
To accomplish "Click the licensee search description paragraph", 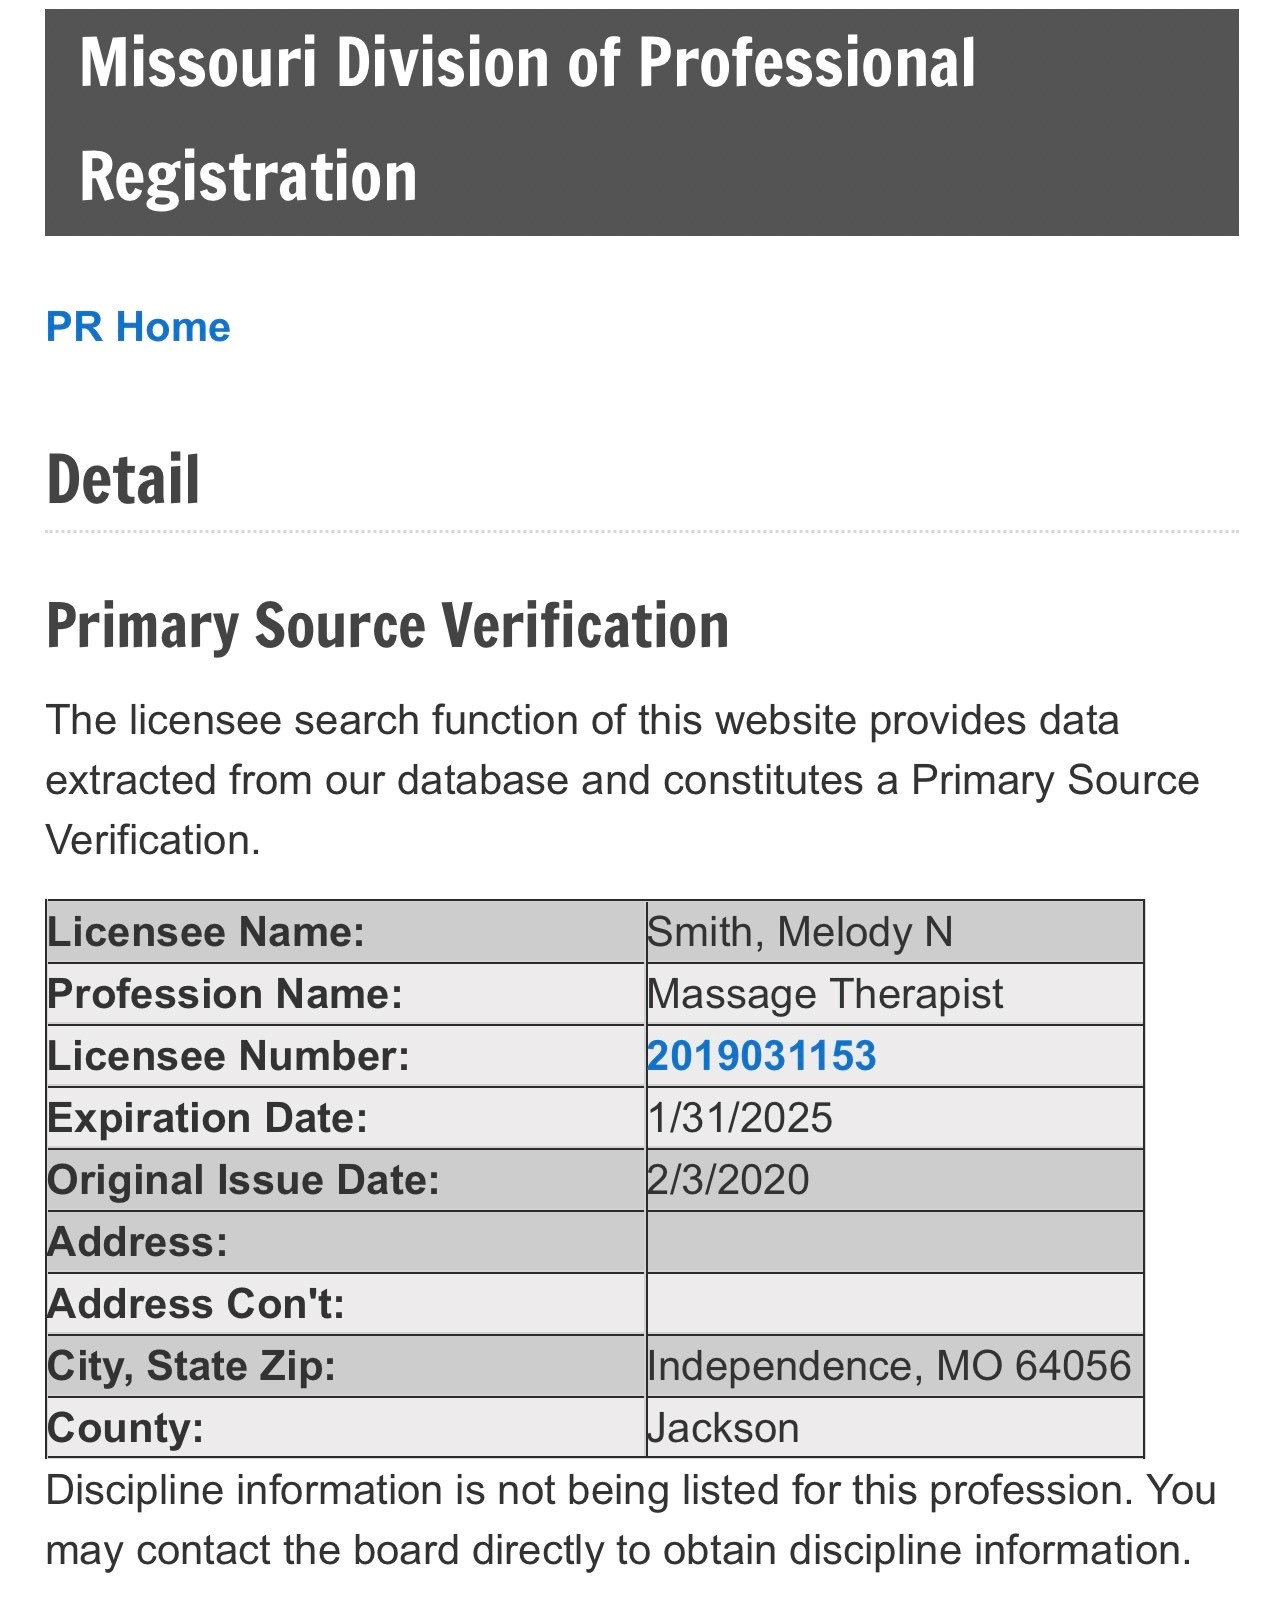I will [x=622, y=780].
